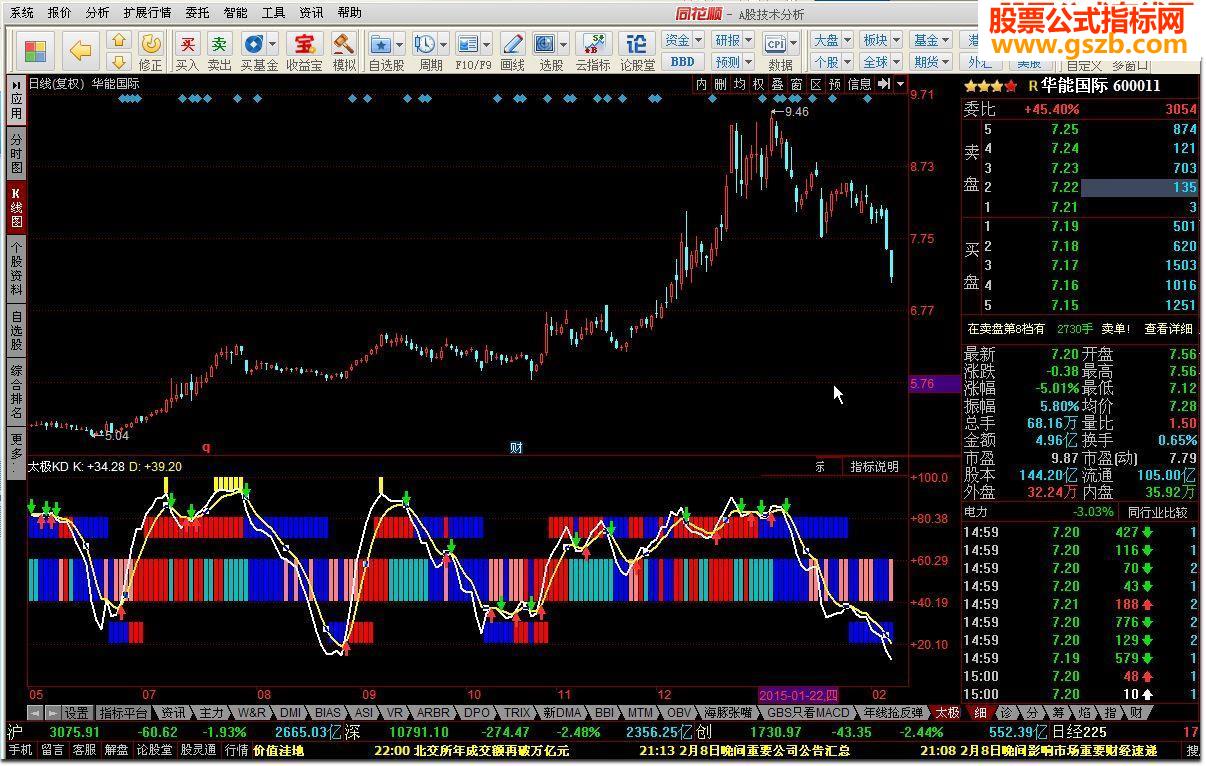This screenshot has width=1206, height=766.
Task: Click the 同行业比较 link
Action: tap(1157, 512)
